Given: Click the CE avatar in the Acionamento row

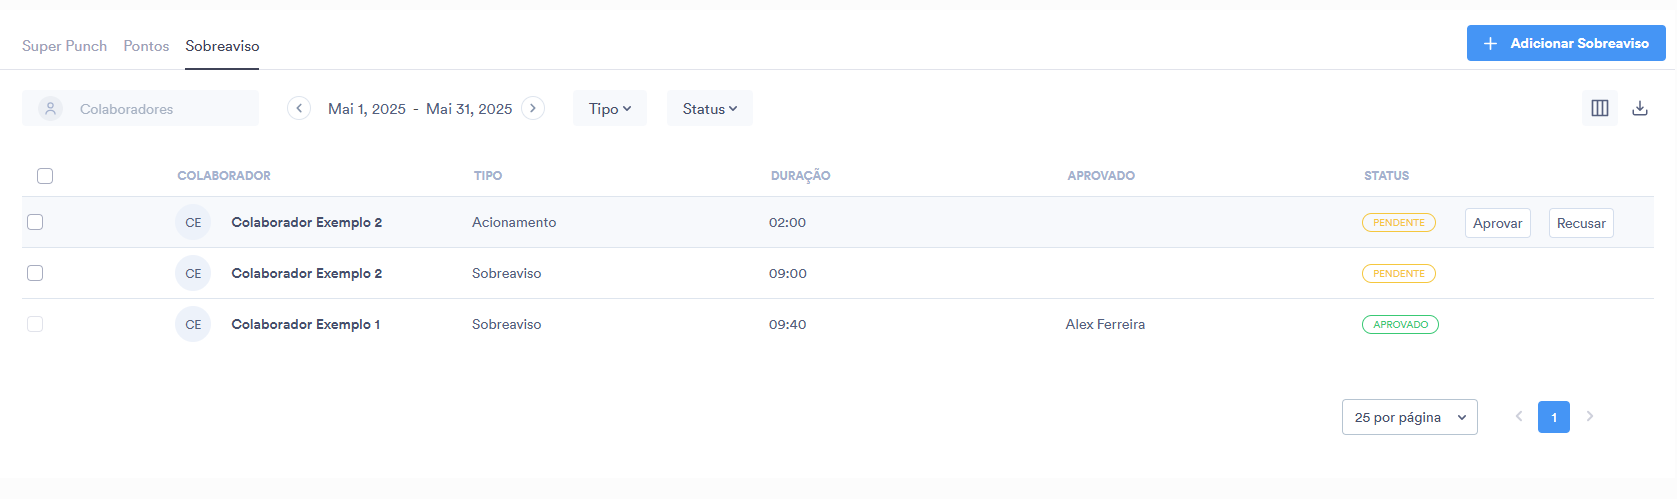Looking at the screenshot, I should (193, 222).
